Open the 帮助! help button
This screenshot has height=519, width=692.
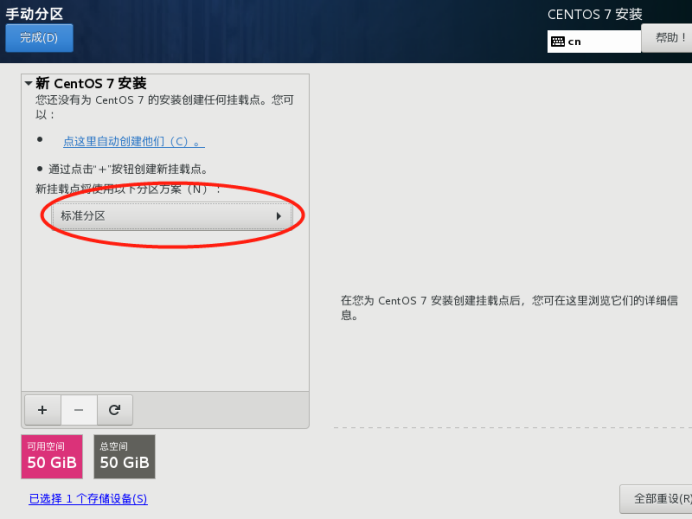coord(667,38)
